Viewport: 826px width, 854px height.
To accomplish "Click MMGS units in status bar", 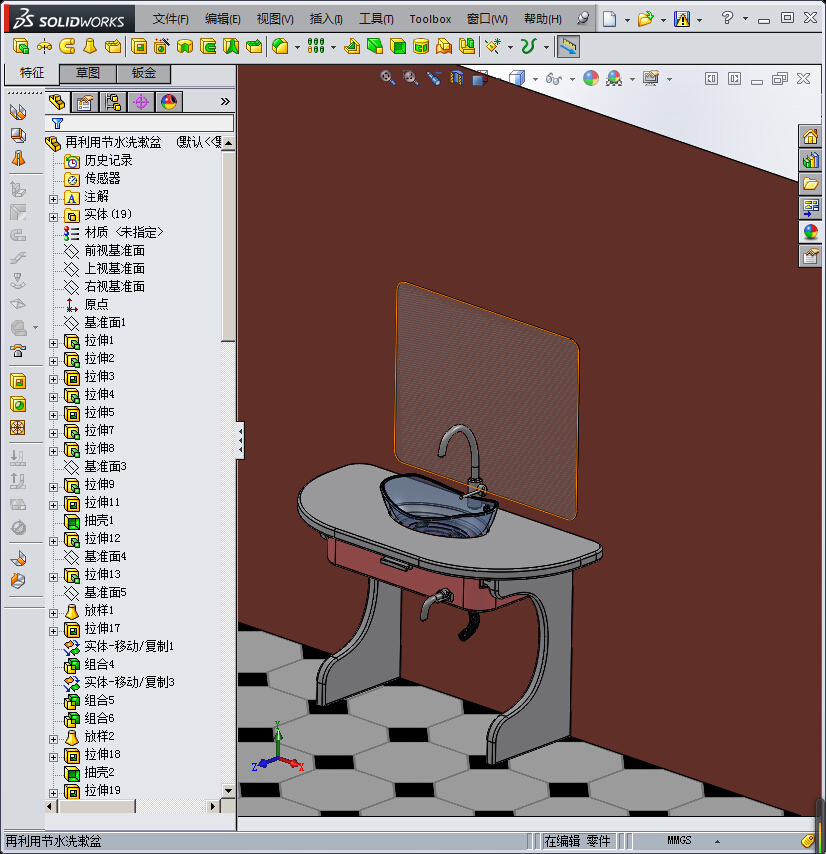I will click(679, 841).
